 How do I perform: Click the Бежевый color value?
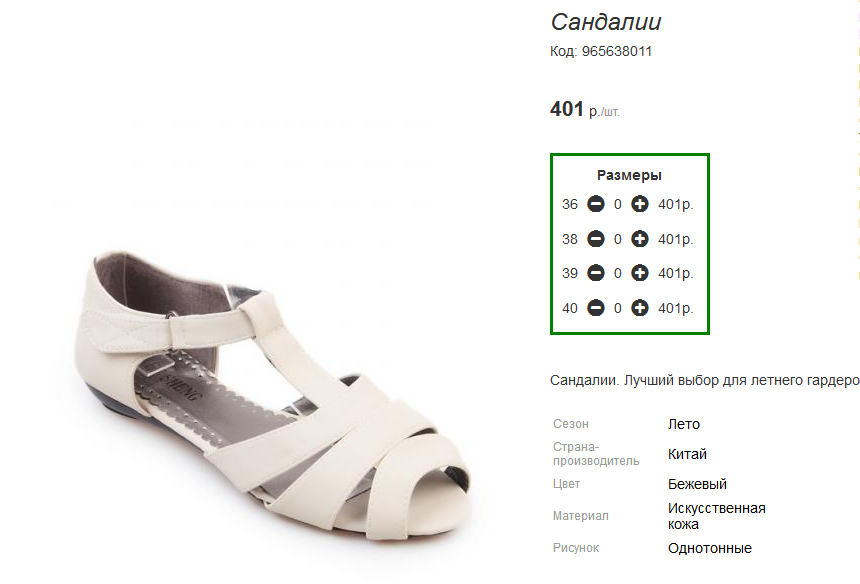697,484
